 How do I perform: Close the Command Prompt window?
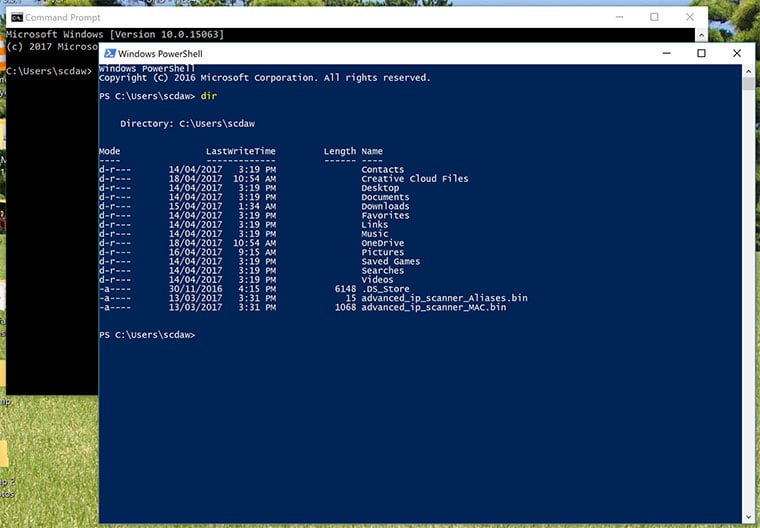tap(690, 17)
